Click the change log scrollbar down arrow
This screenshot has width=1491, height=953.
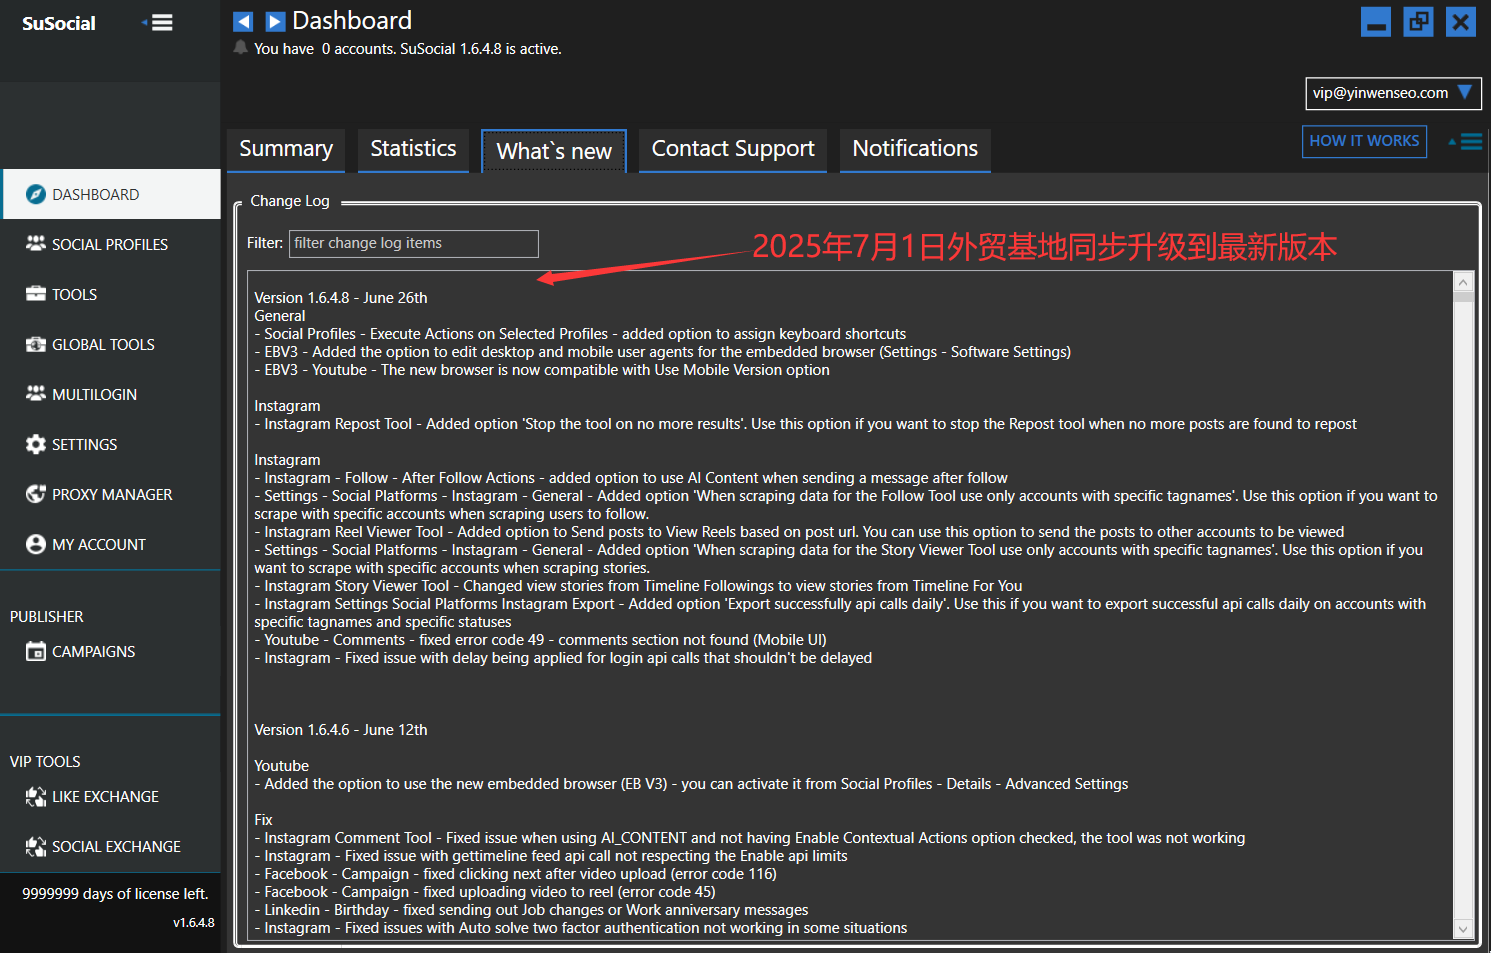(x=1463, y=929)
